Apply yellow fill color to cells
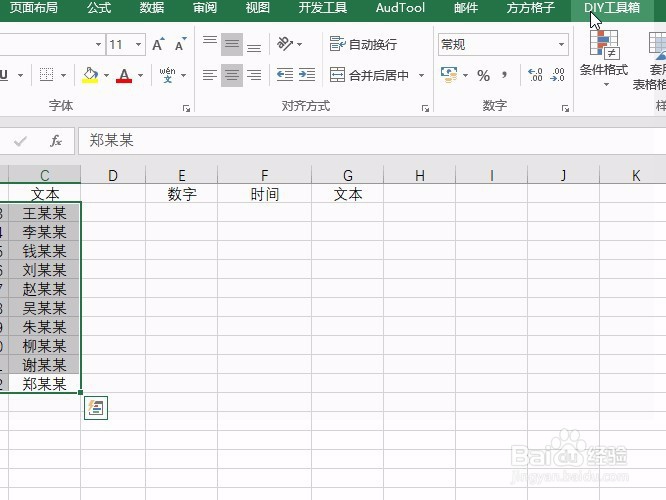 (x=90, y=75)
